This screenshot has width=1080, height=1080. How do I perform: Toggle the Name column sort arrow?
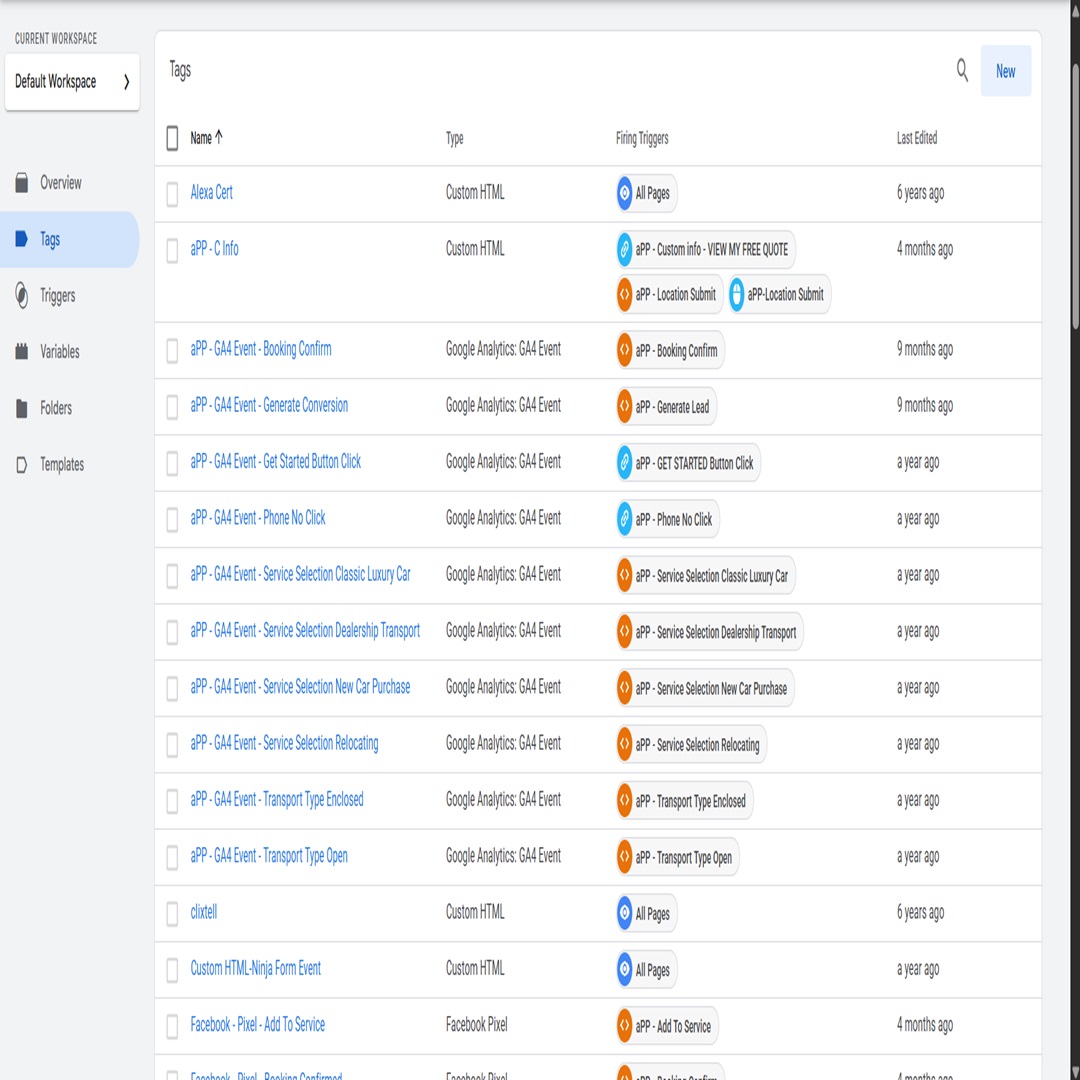tap(220, 138)
